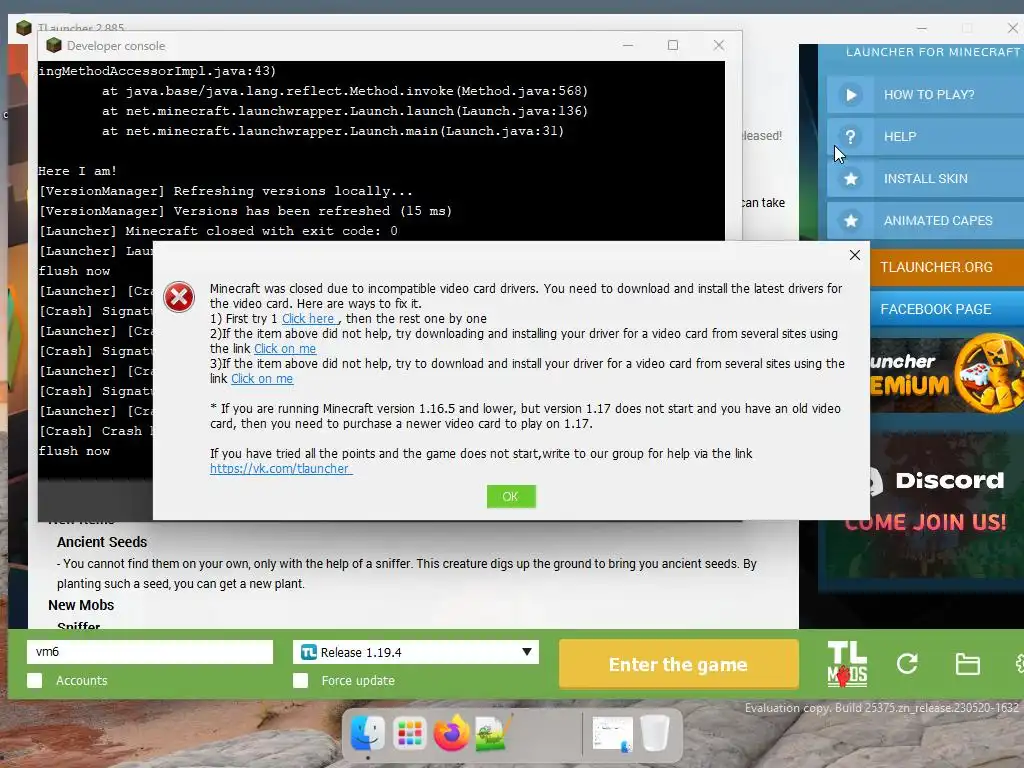This screenshot has height=768, width=1024.
Task: Click the TLauncher title bar block icon
Action: [24, 28]
